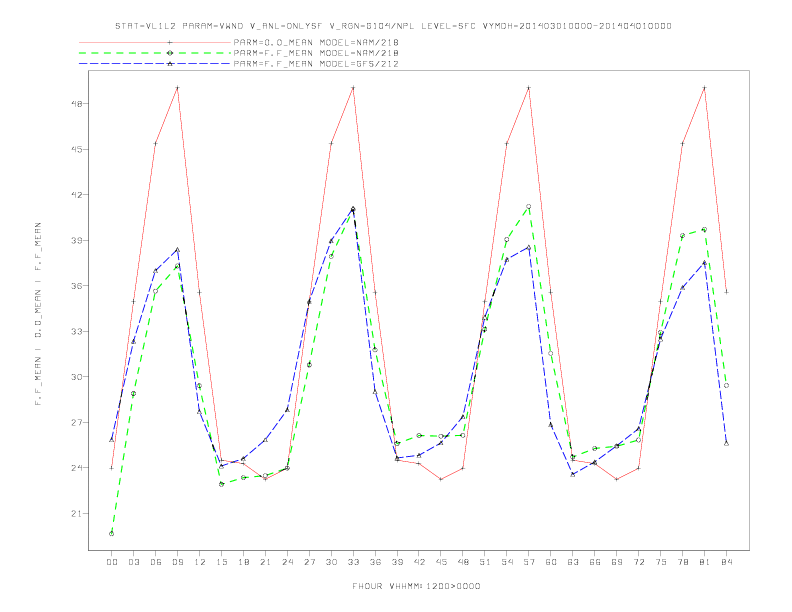This screenshot has width=792, height=612.
Task: Click x-axis tick label 42
Action: coord(419,562)
